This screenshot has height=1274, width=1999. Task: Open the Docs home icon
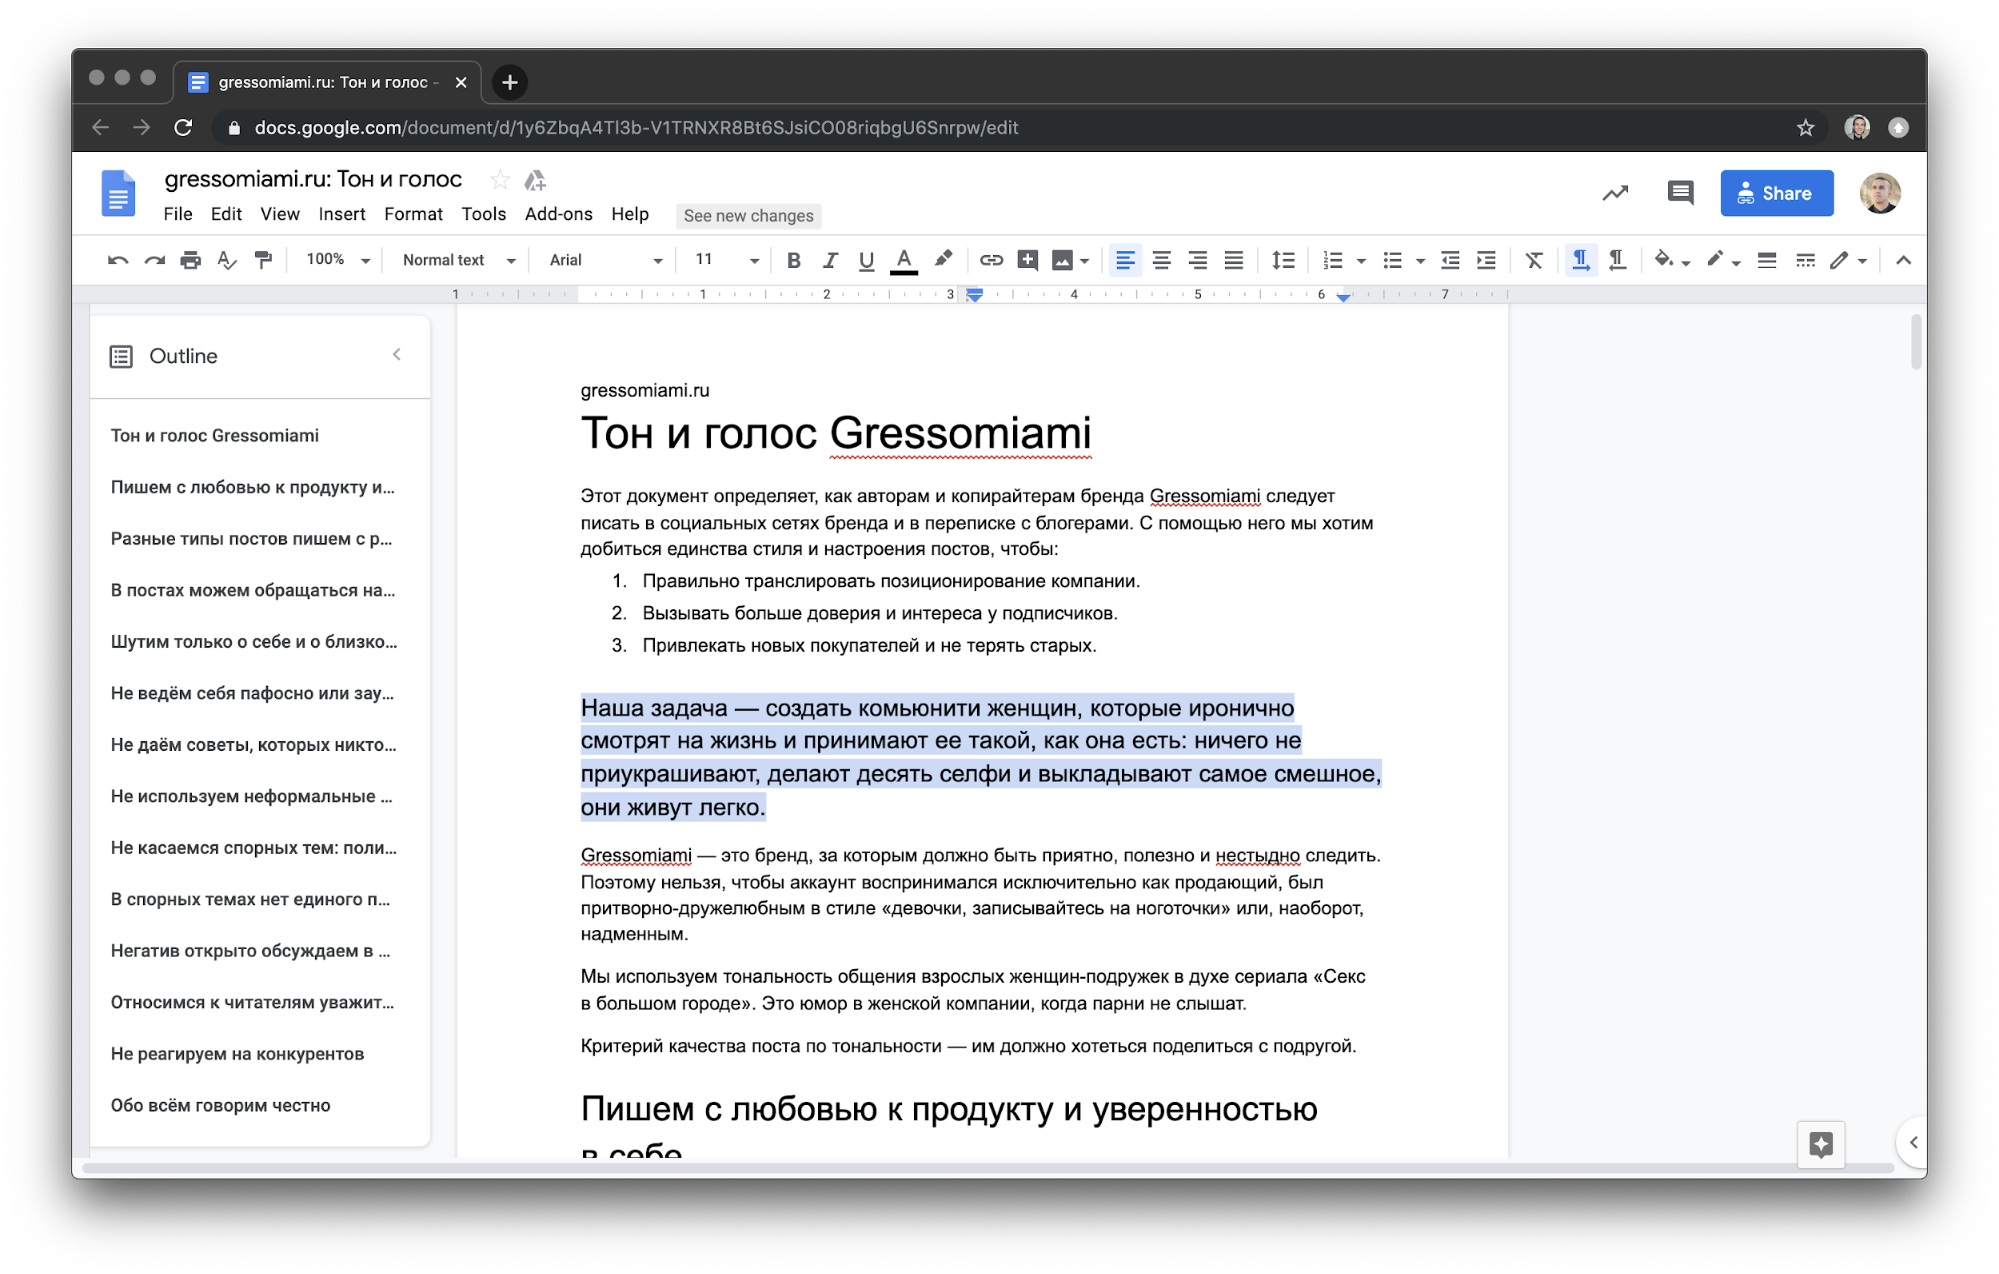(x=118, y=194)
